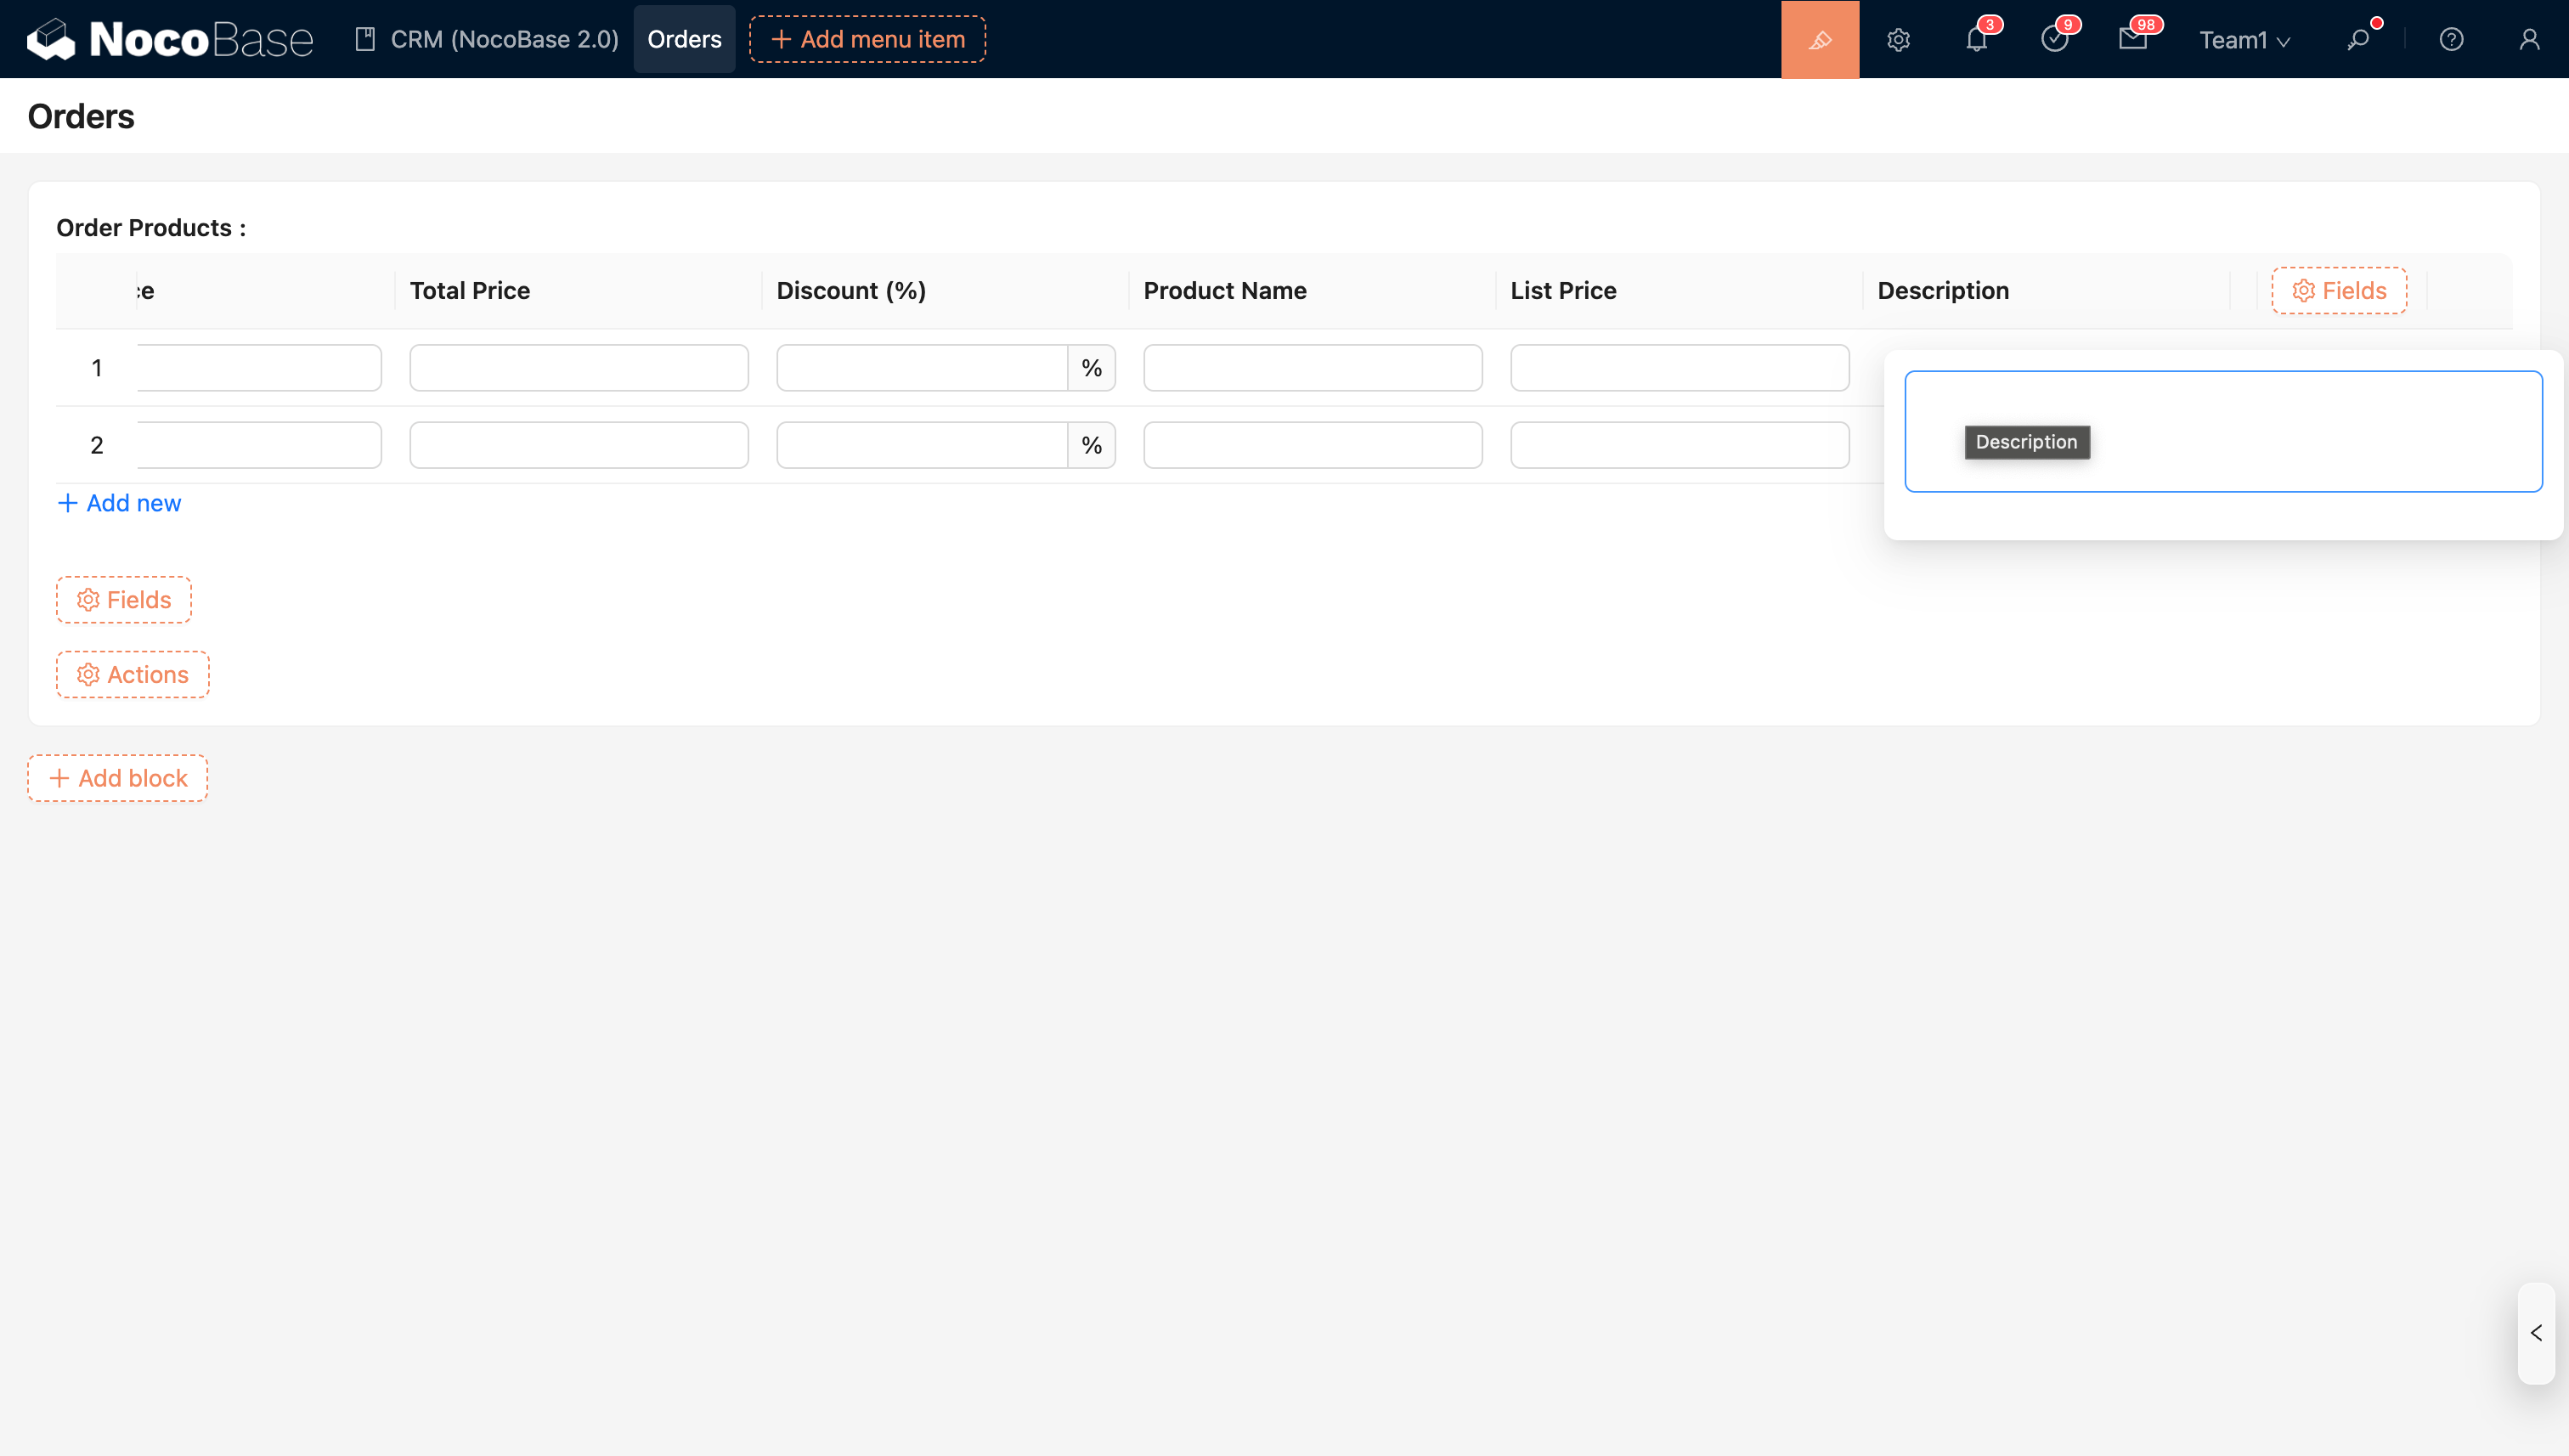Click Add new row link
2569x1456 pixels.
coord(119,503)
